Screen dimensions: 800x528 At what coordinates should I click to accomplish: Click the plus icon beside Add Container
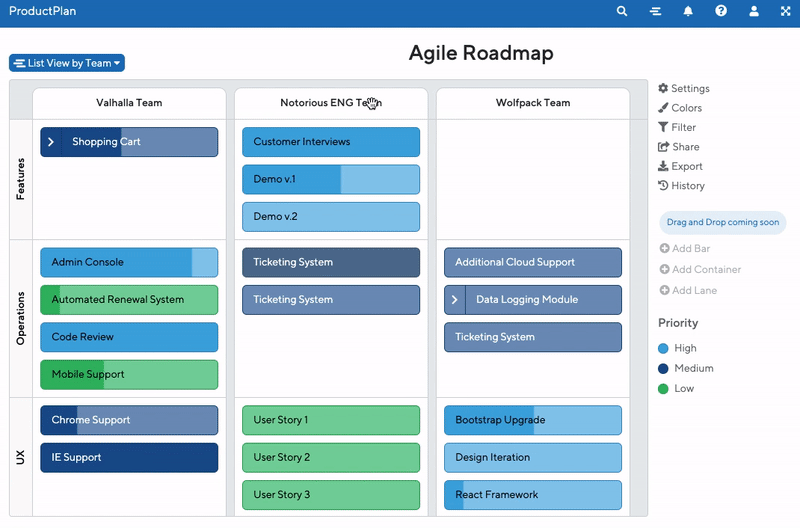coord(664,269)
